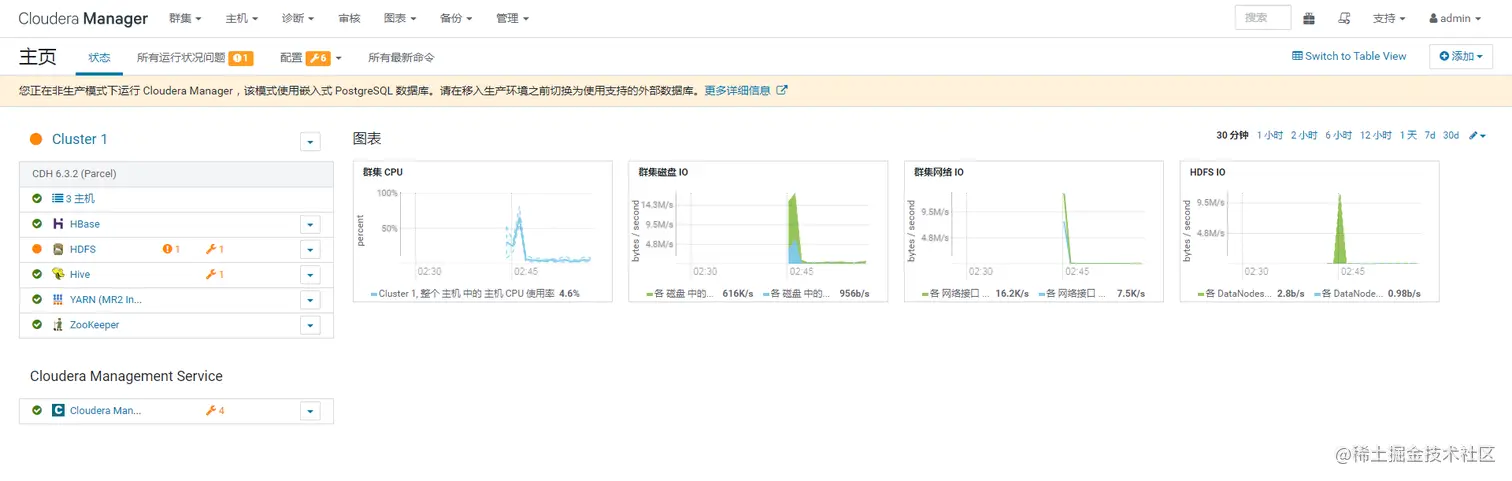Switch to 所有最新命令 tab
1512x481 pixels.
[401, 58]
